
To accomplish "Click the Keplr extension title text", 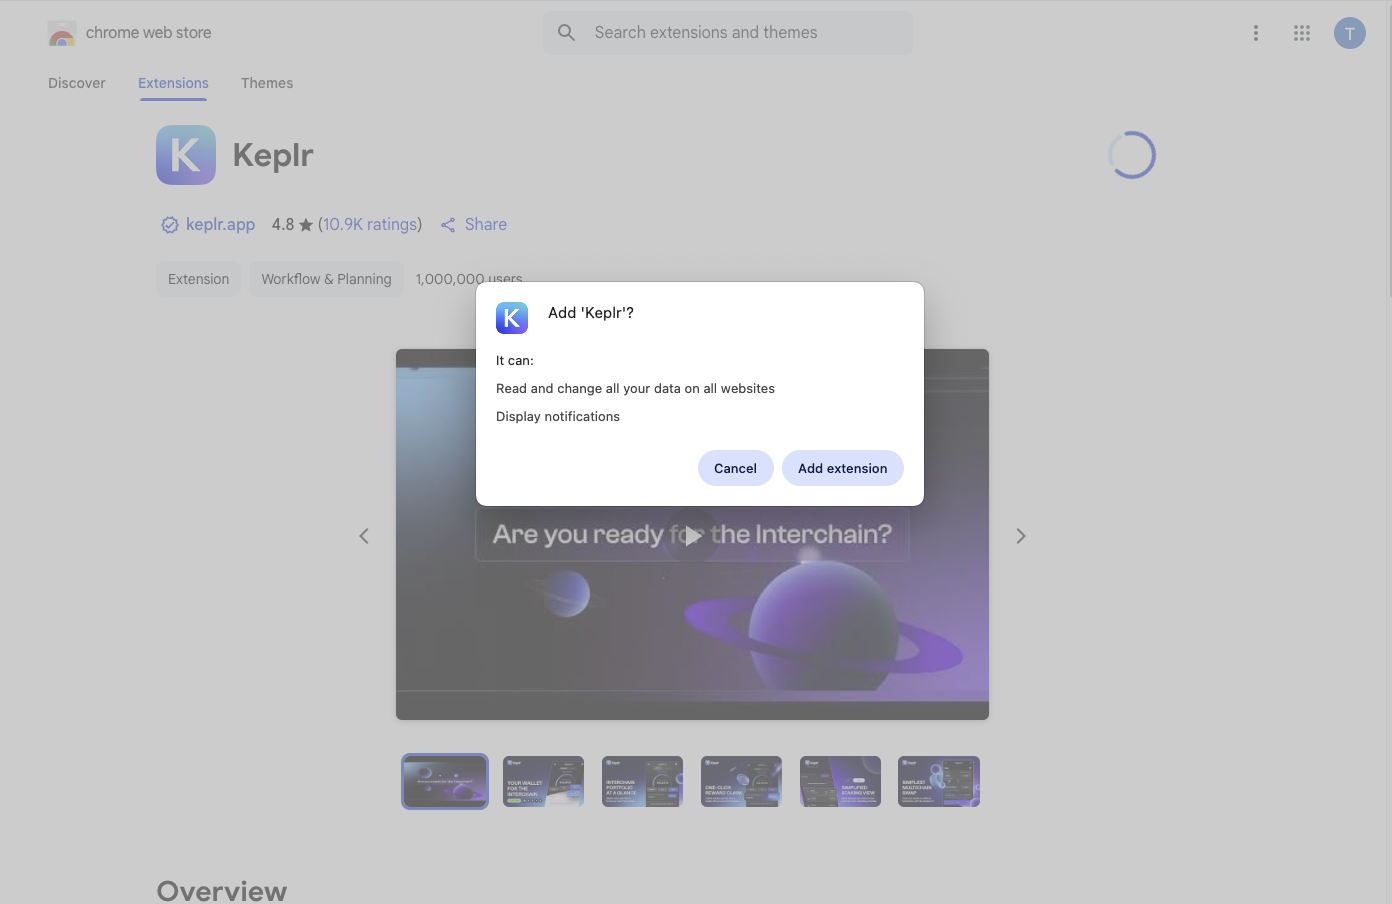I will click(273, 155).
